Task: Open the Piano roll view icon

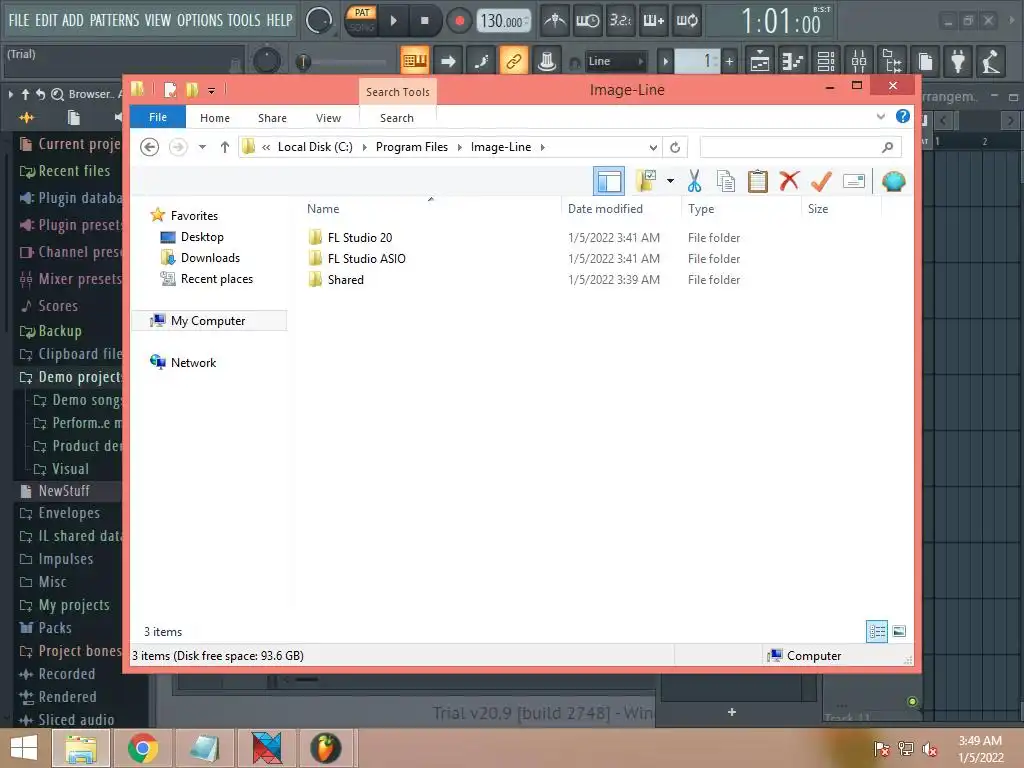Action: (x=793, y=61)
